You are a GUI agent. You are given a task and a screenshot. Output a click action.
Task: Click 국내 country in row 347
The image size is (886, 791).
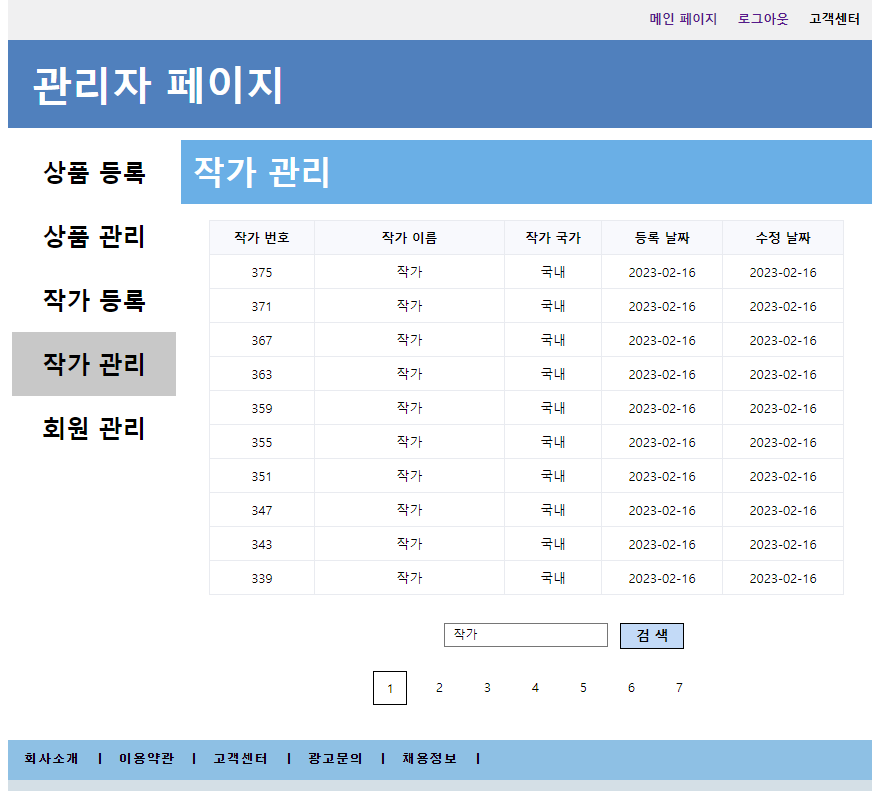(x=553, y=510)
